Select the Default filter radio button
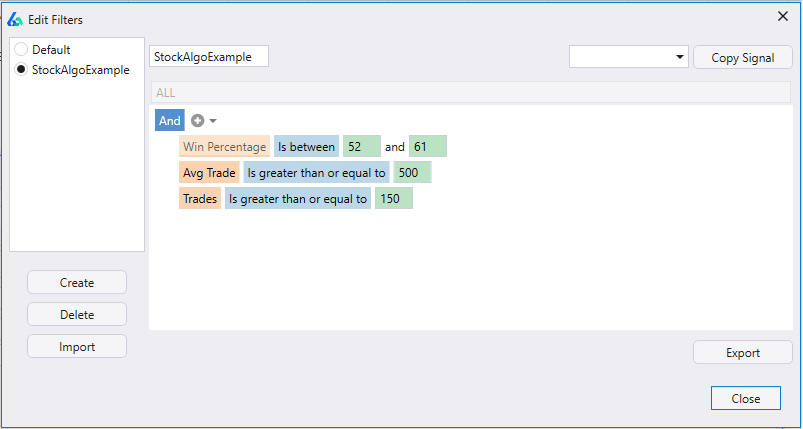803x429 pixels. point(21,49)
